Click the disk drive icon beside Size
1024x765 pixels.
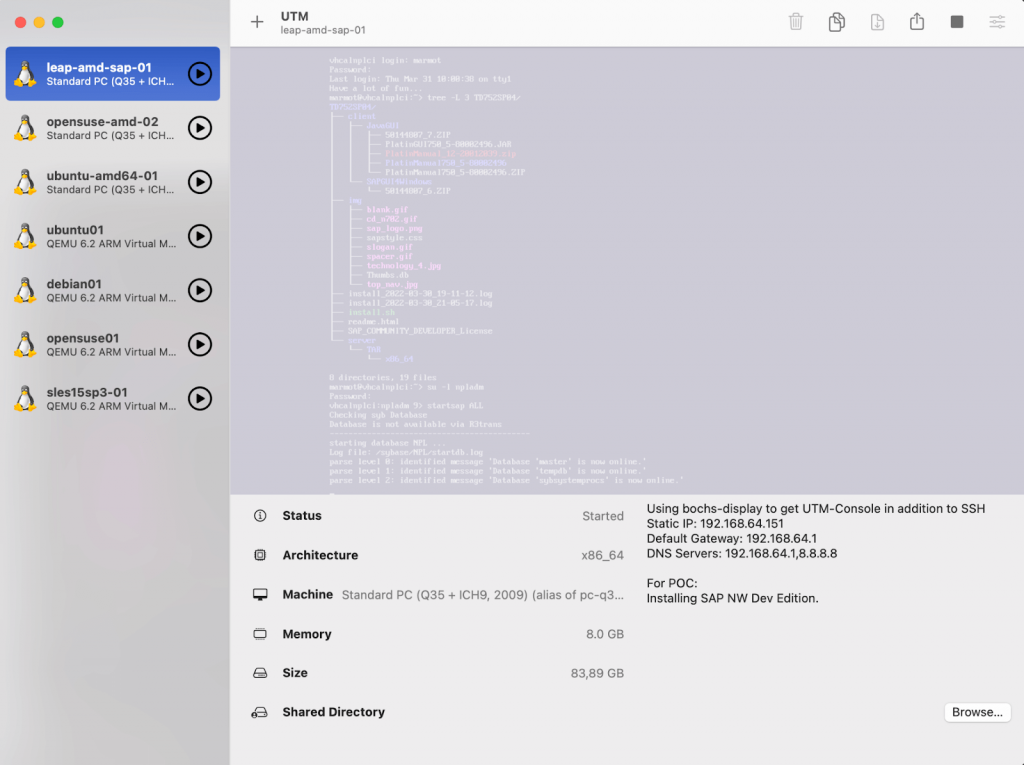point(260,673)
